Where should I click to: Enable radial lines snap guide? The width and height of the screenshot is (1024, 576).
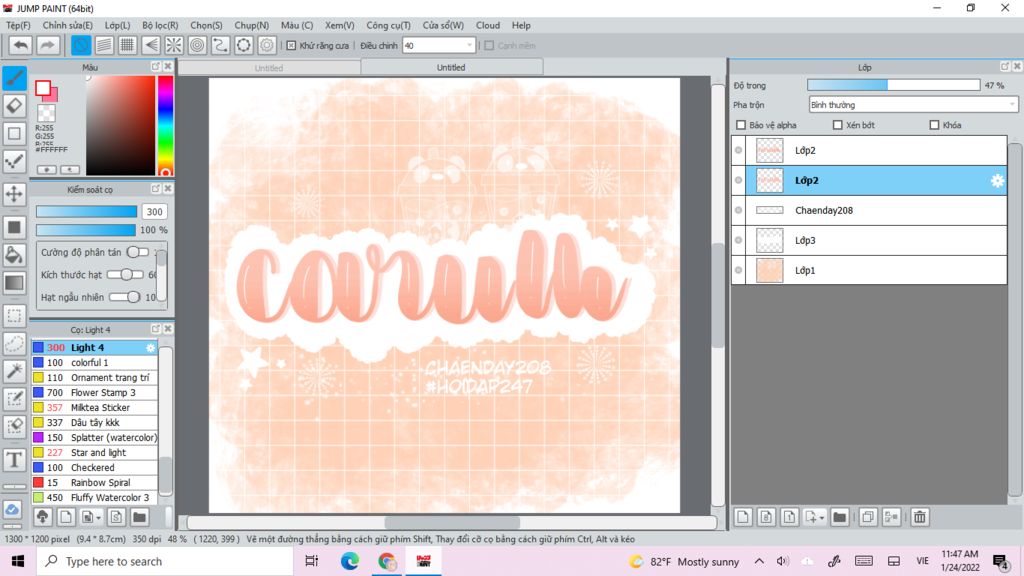click(174, 45)
